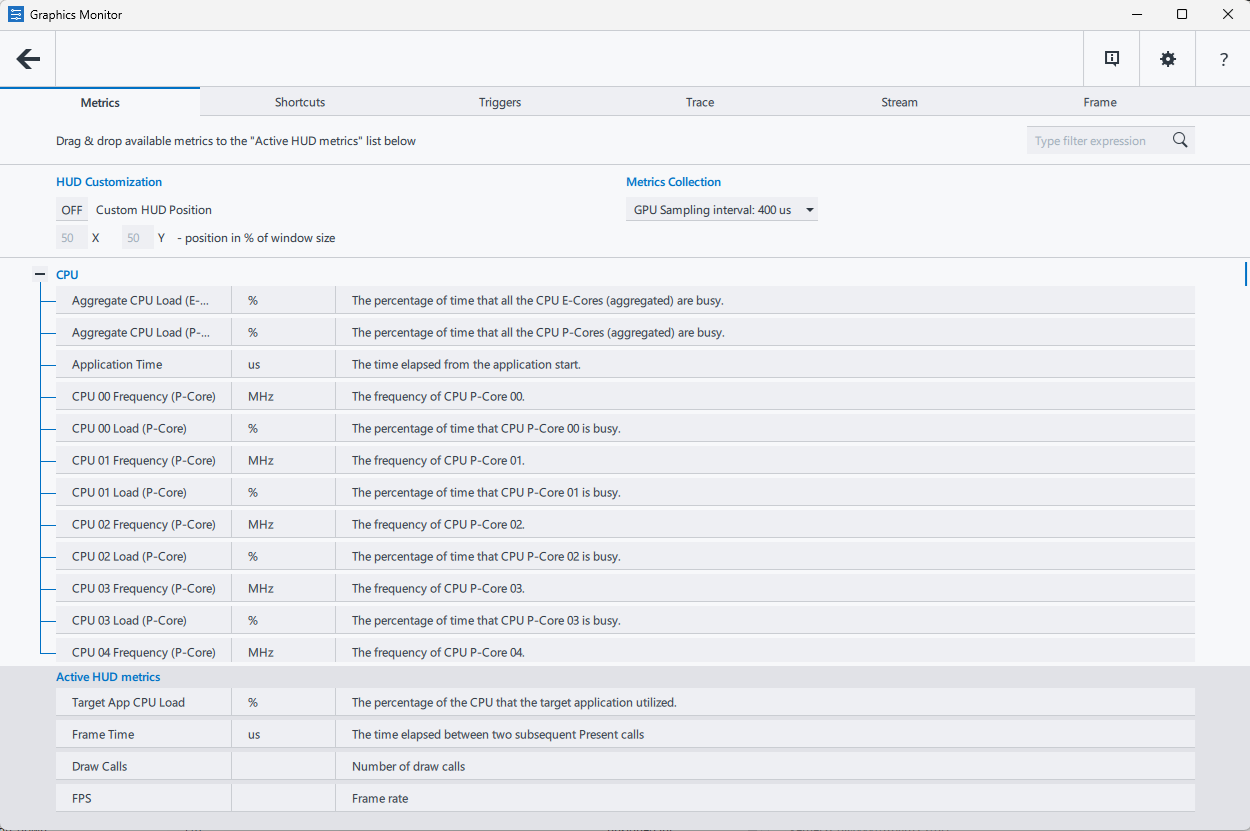Click the back arrow icon
This screenshot has width=1250, height=831.
click(28, 59)
